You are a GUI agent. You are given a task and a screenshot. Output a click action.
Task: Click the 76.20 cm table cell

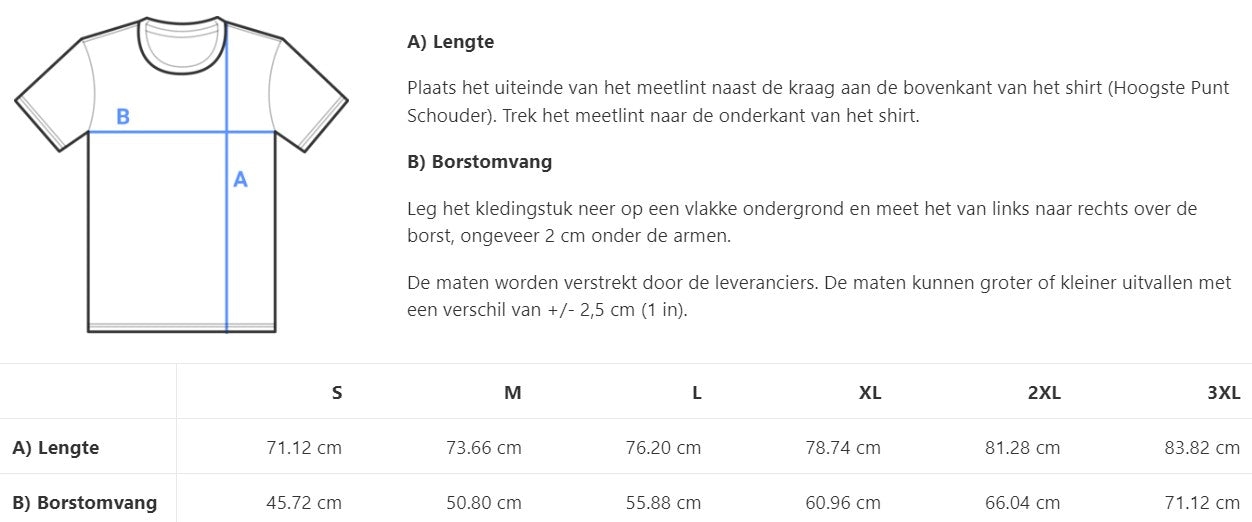[663, 447]
